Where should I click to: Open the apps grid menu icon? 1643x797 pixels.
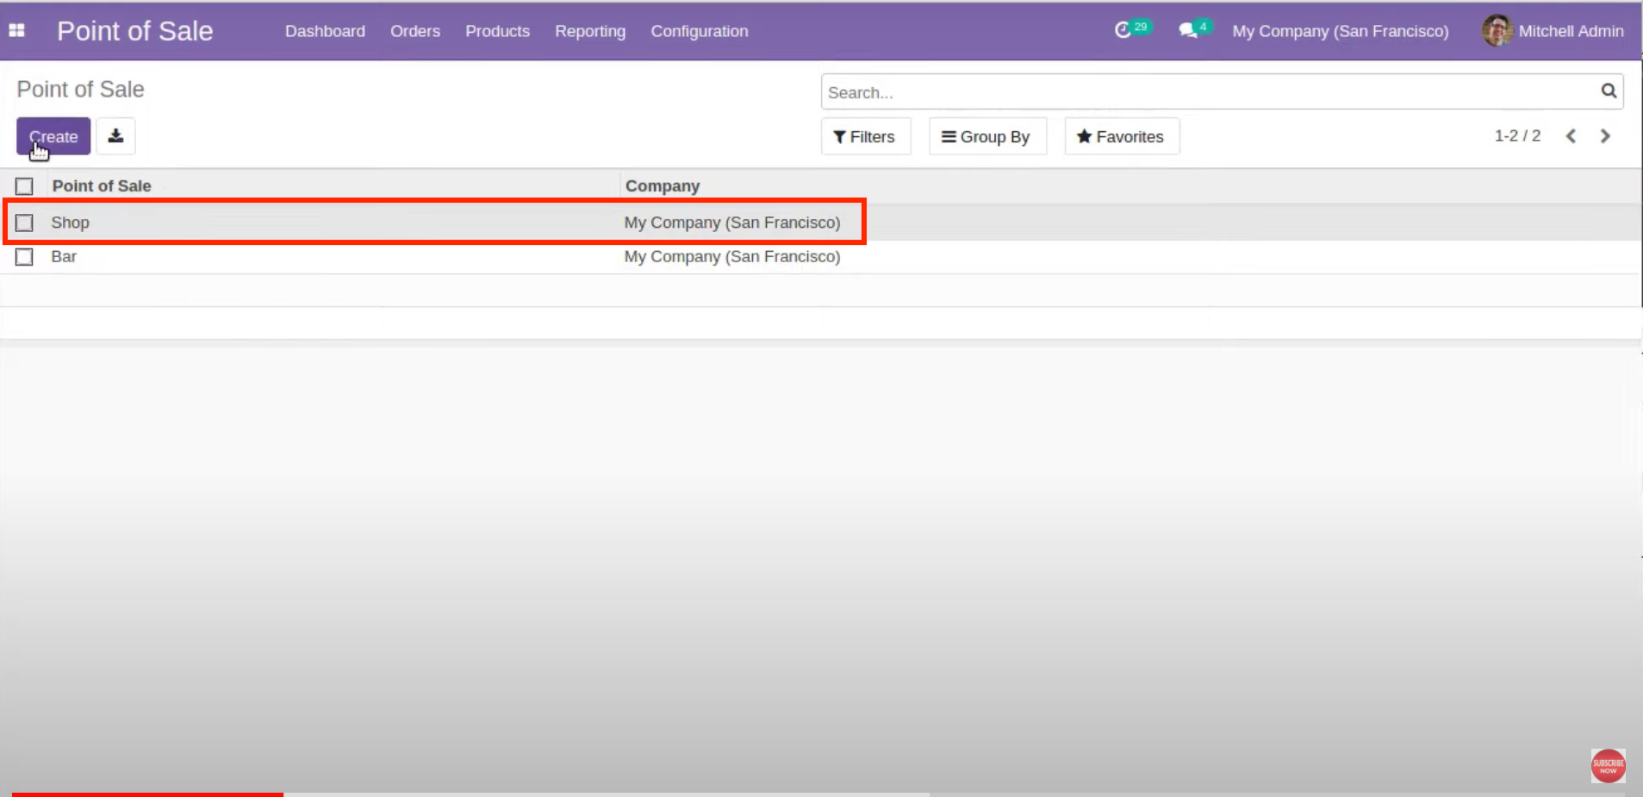click(17, 30)
